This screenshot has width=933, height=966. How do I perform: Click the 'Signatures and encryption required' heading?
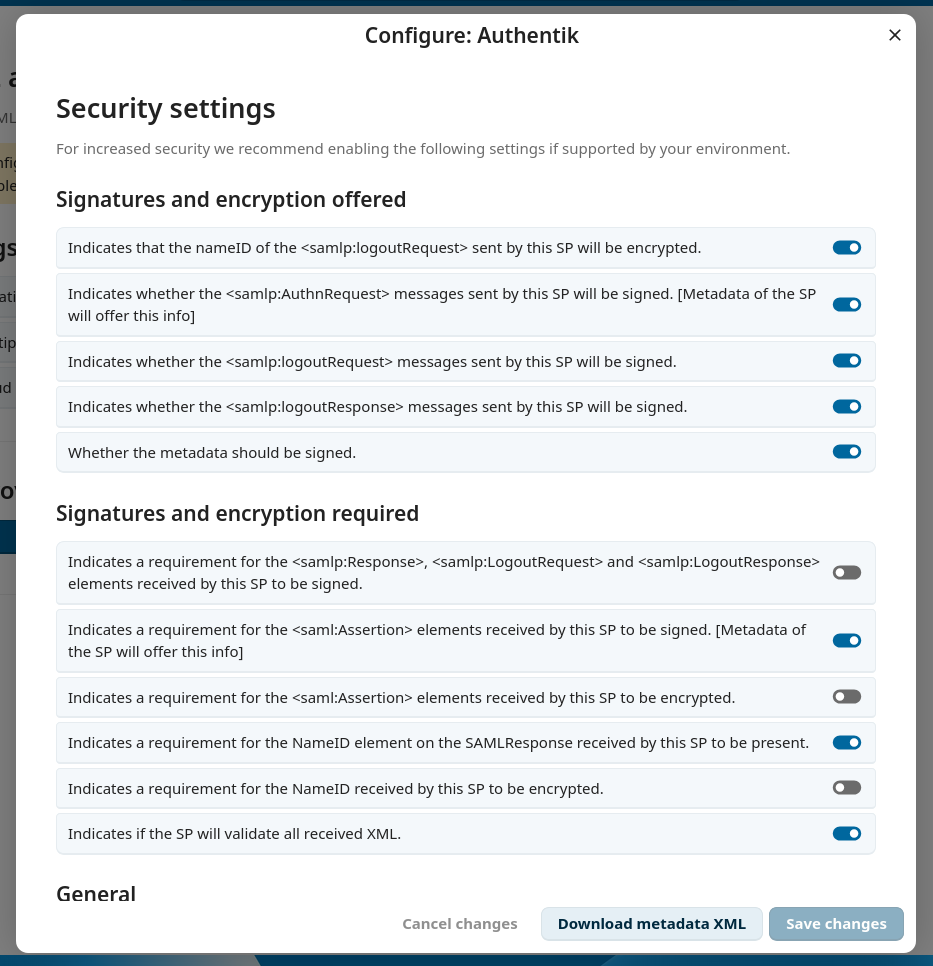[x=237, y=513]
